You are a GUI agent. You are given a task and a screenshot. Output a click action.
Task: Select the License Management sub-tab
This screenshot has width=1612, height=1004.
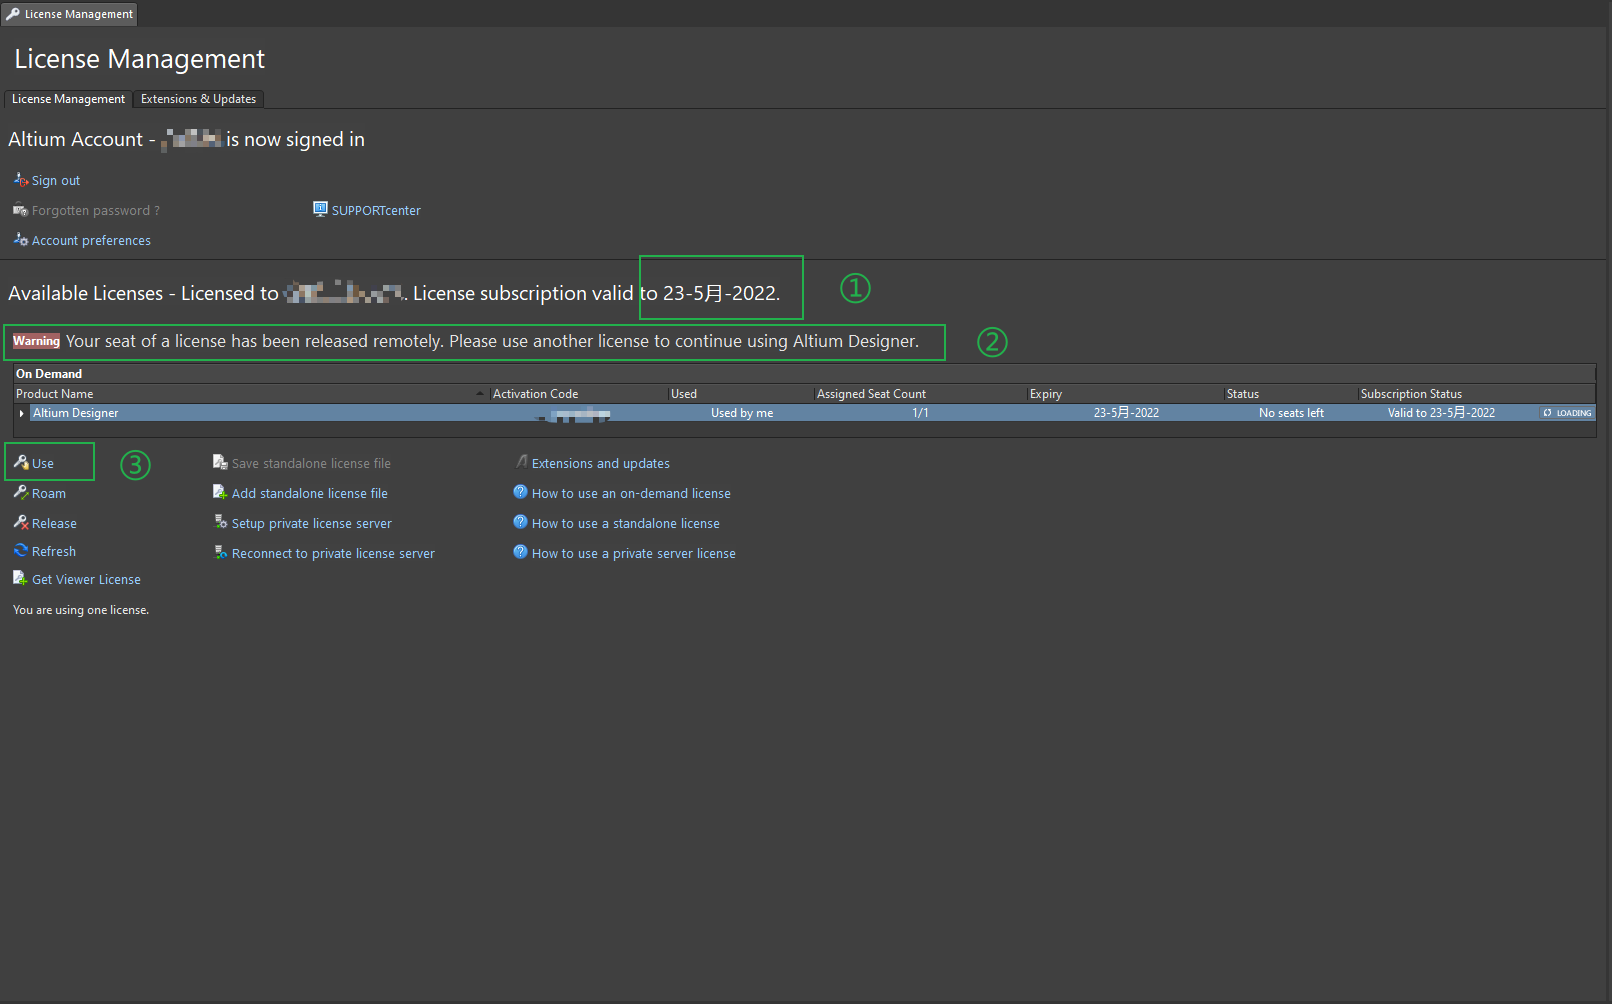point(68,99)
